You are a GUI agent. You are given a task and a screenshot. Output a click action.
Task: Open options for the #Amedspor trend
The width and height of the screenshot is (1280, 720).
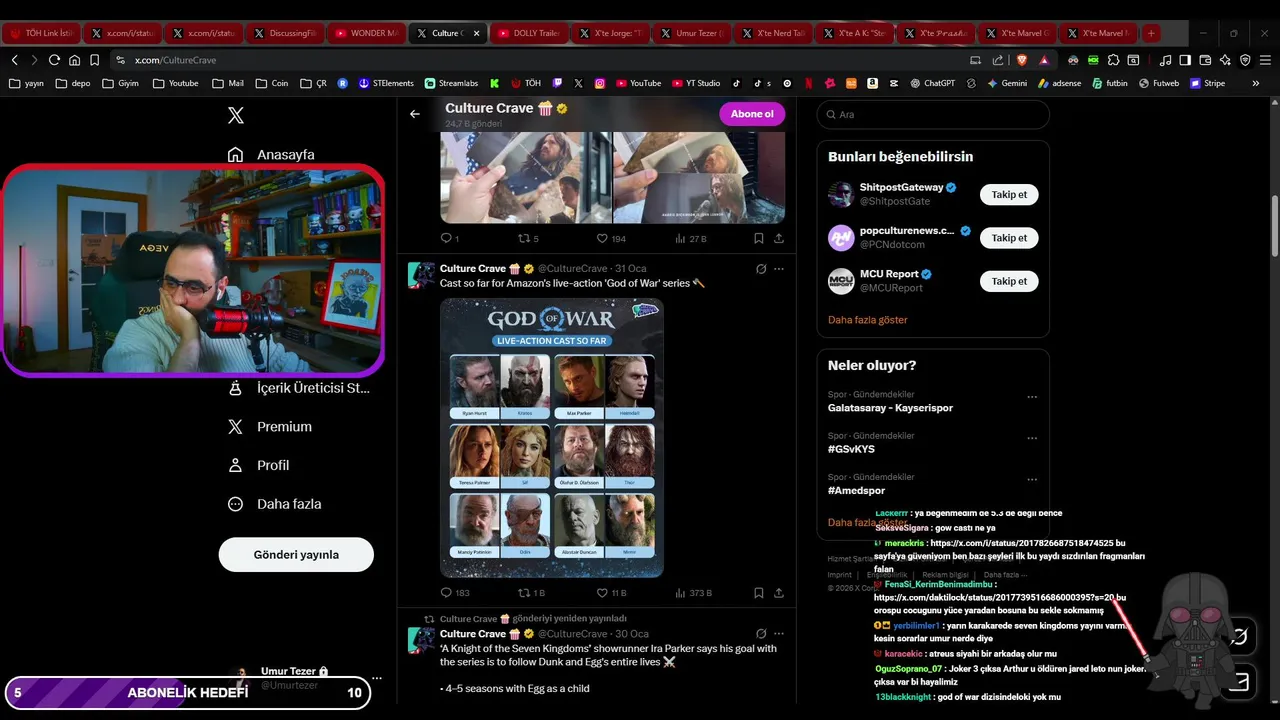1032,479
